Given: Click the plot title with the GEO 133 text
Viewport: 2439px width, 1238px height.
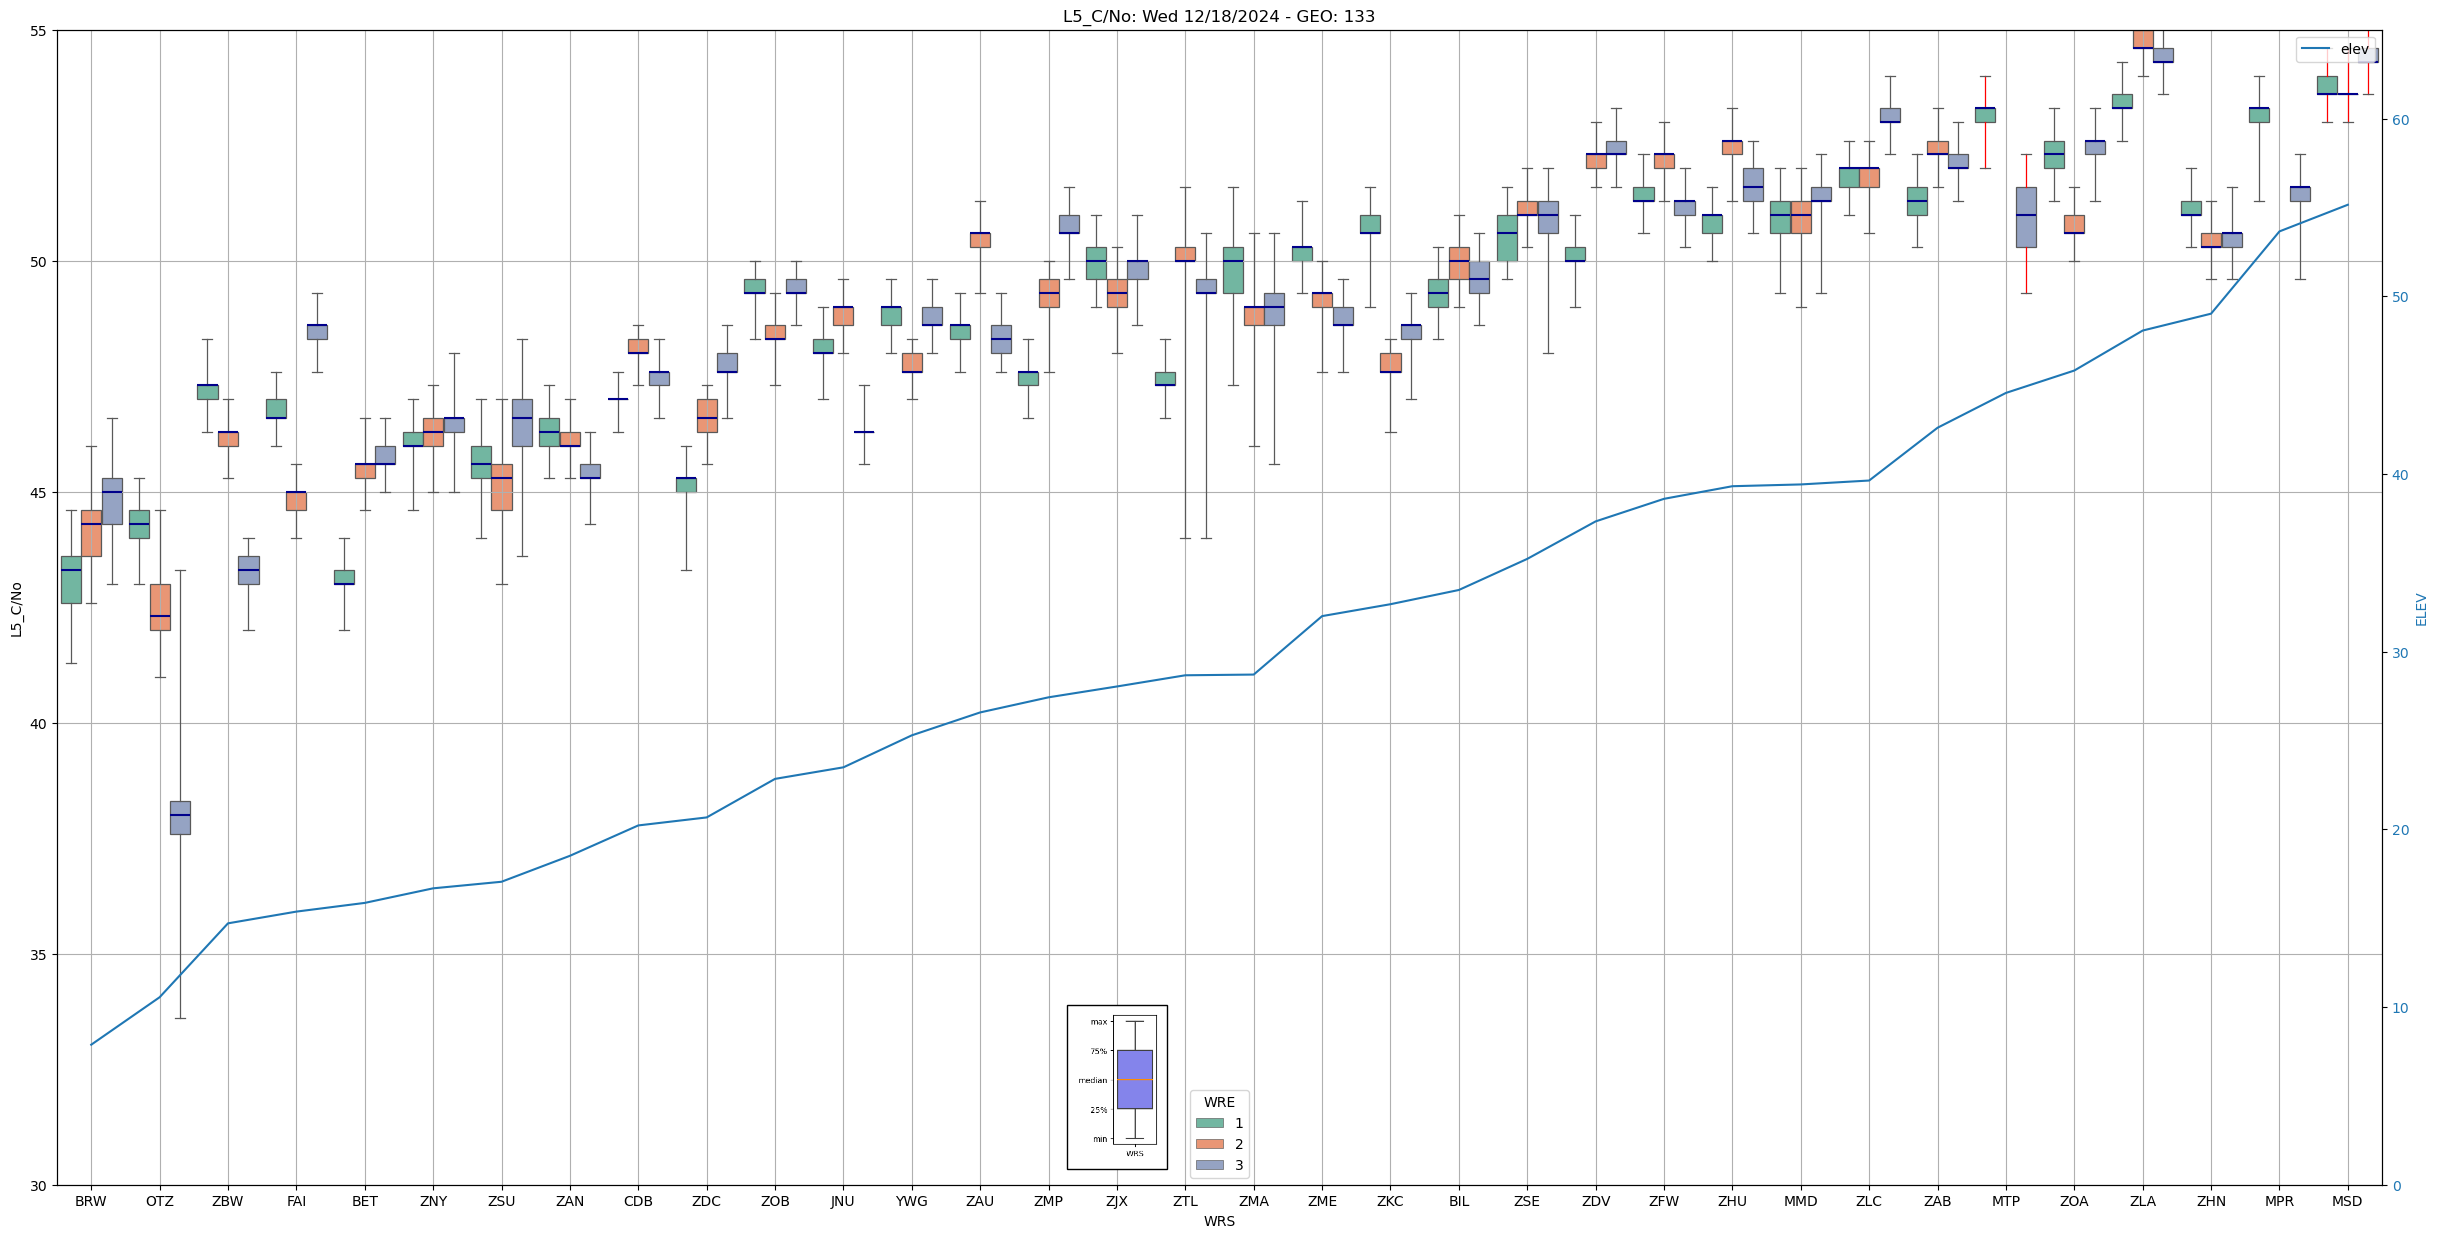Looking at the screenshot, I should pyautogui.click(x=1218, y=17).
